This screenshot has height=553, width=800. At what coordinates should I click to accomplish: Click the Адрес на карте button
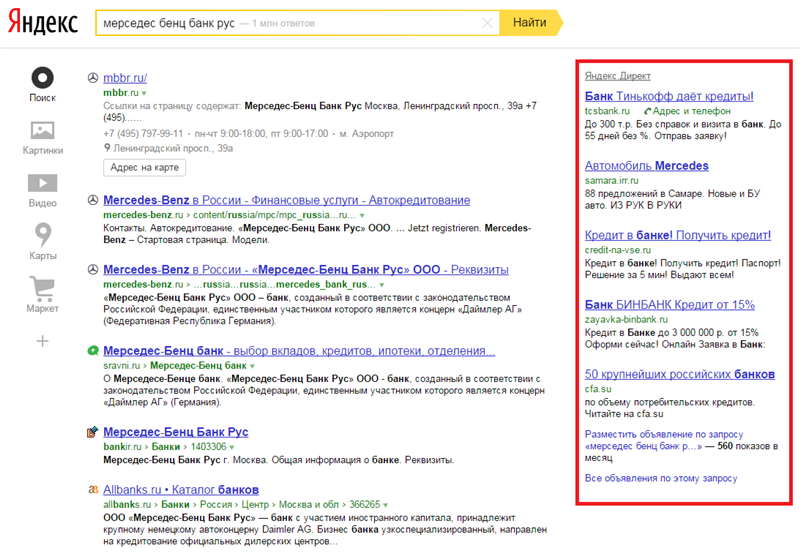[x=144, y=168]
